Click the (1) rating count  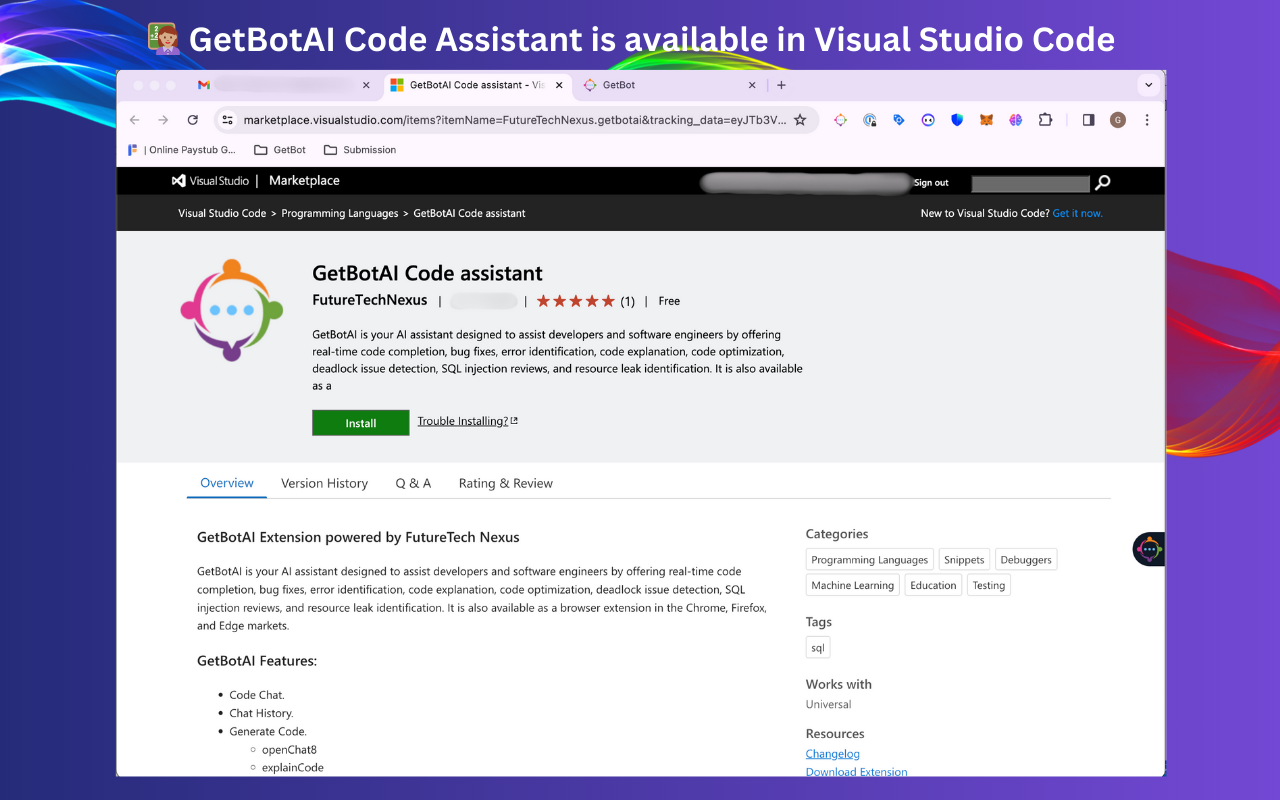628,301
